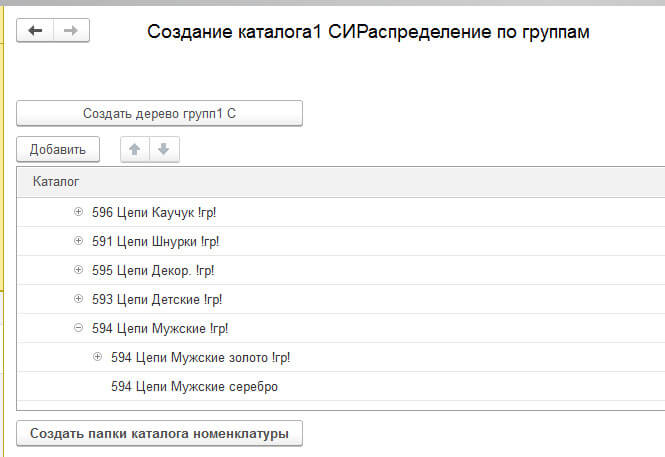Move selected item up with arrow

135,150
